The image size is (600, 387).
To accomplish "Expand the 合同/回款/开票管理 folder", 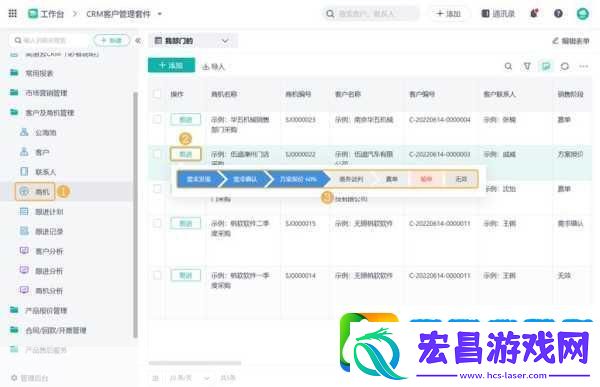I will click(x=48, y=330).
